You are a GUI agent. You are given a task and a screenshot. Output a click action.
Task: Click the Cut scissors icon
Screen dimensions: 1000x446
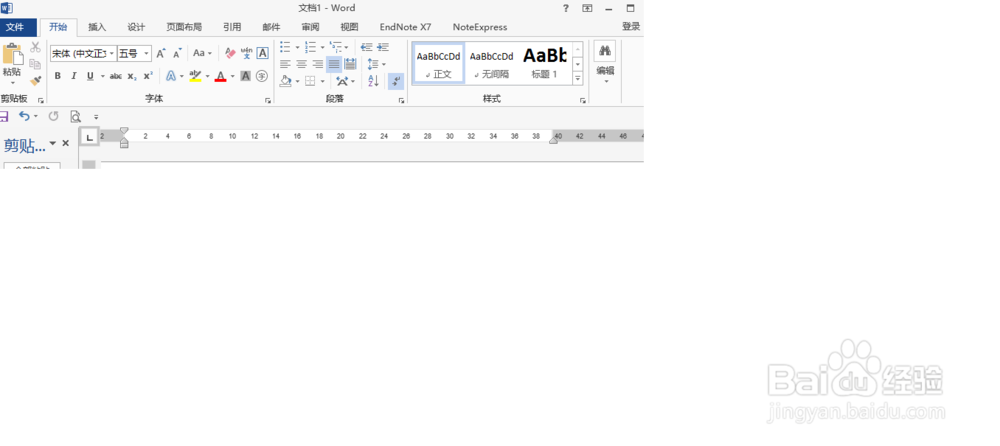coord(36,48)
